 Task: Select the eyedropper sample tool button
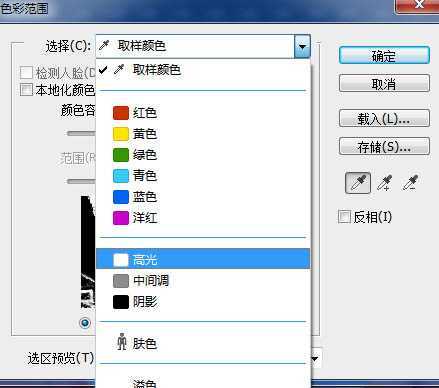tap(358, 183)
